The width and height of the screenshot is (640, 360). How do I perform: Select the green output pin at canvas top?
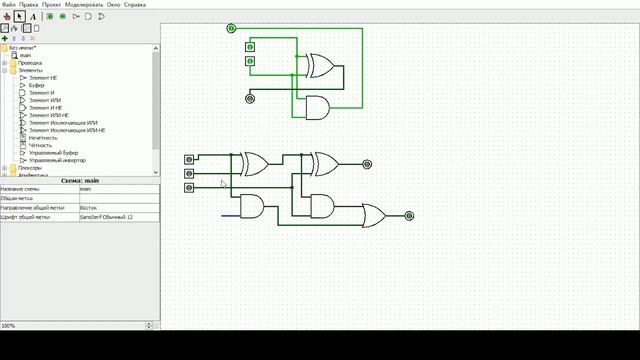point(231,28)
